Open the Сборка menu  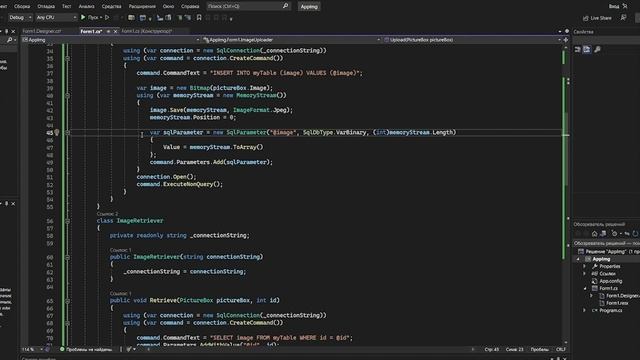click(x=22, y=6)
